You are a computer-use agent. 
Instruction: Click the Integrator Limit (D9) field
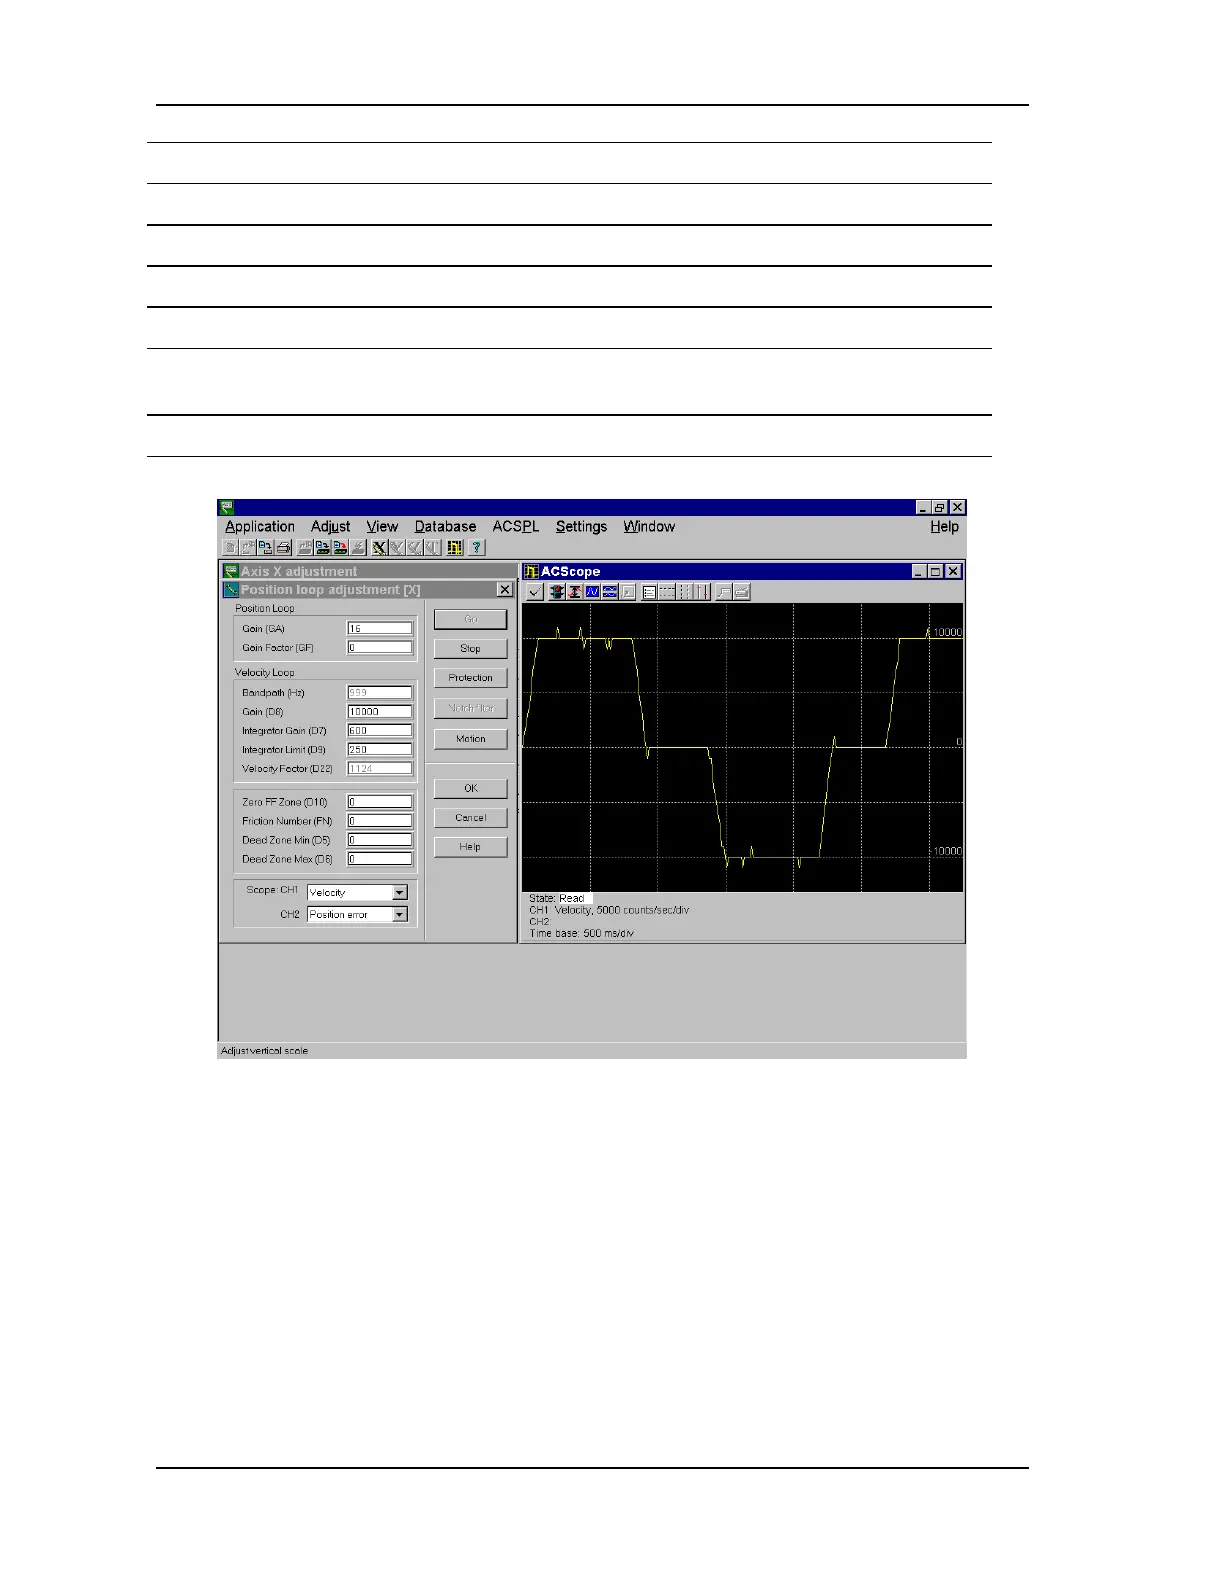coord(379,749)
